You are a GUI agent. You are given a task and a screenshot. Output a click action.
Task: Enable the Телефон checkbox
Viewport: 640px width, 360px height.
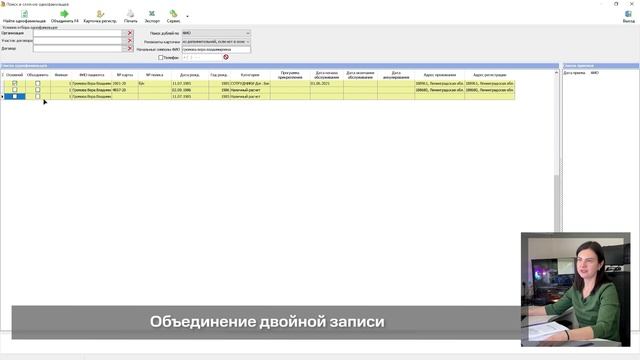(160, 58)
